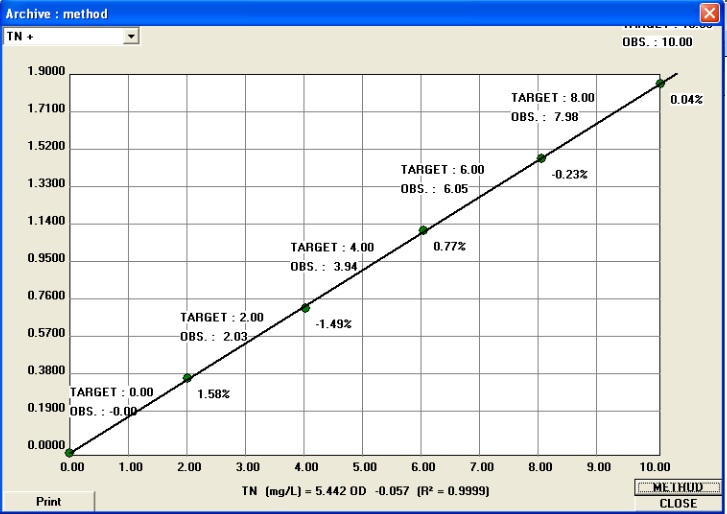Select the calibration point at the origin
Screen dimensions: 727x514
pyautogui.click(x=69, y=453)
